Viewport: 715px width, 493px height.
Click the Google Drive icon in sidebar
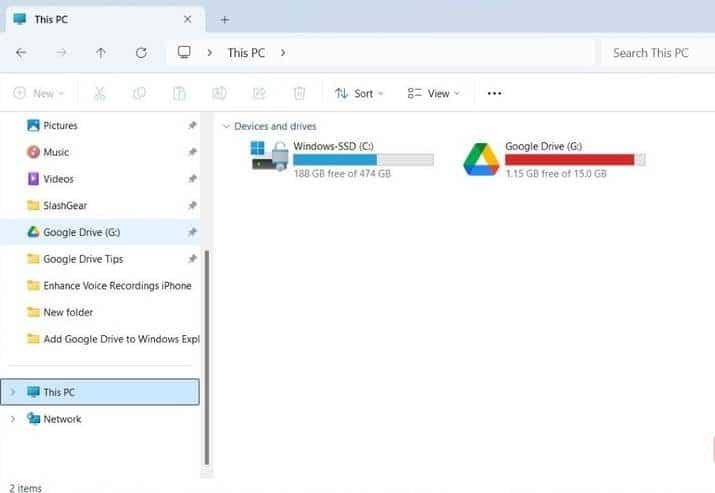[33, 232]
